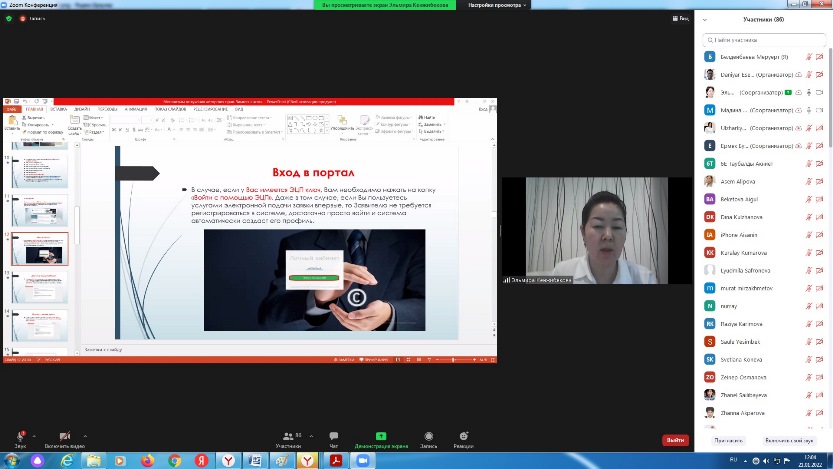Collapse the Участники panel chevron
This screenshot has width=833, height=469.
706,19
